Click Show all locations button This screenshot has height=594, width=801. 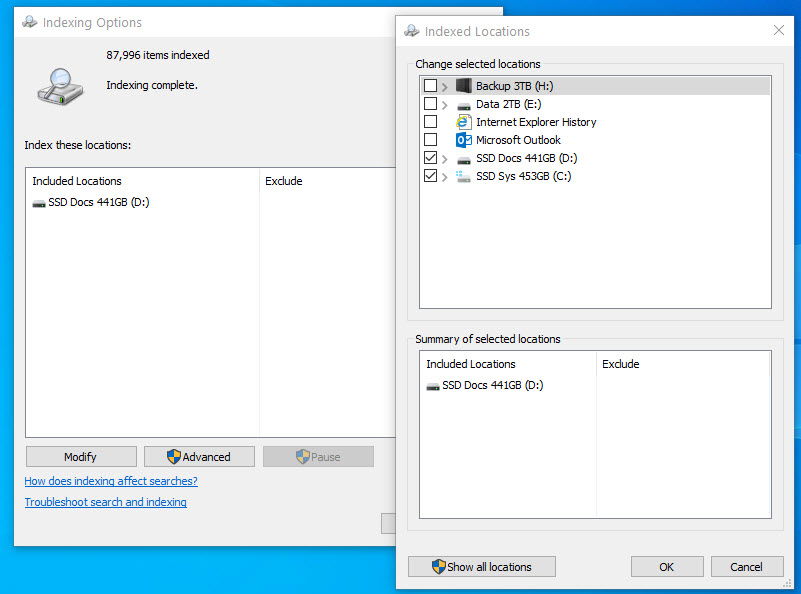click(x=482, y=567)
